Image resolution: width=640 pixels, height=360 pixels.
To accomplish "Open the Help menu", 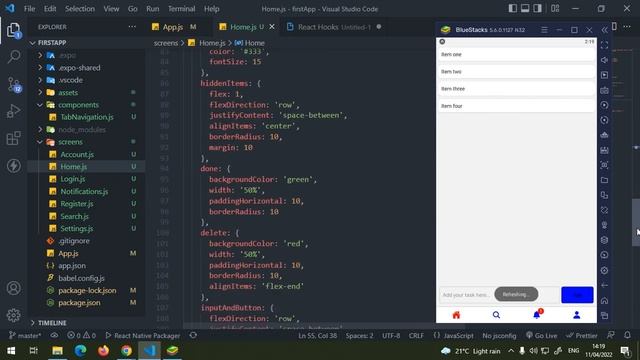I will click(x=211, y=9).
